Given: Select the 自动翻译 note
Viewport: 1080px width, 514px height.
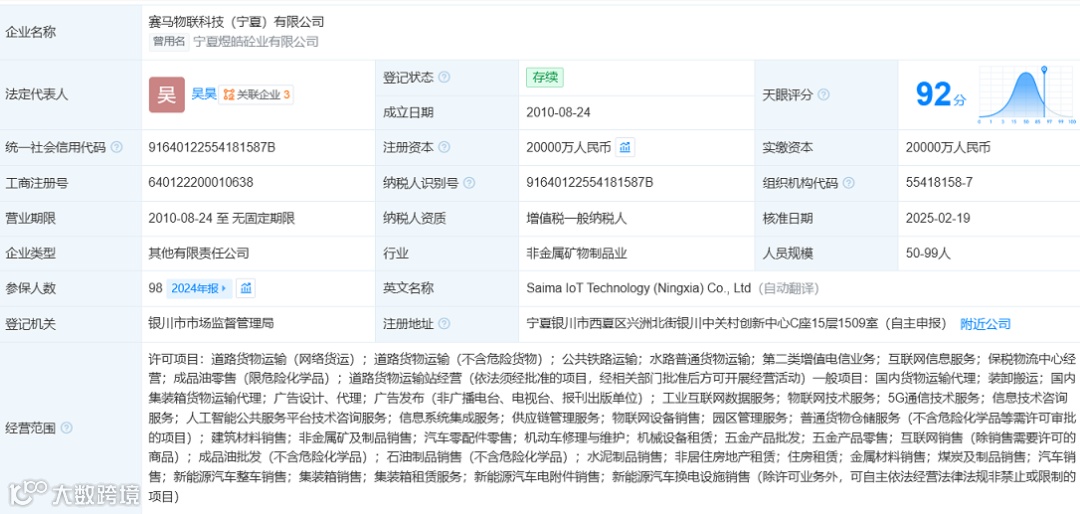Looking at the screenshot, I should click(x=789, y=288).
